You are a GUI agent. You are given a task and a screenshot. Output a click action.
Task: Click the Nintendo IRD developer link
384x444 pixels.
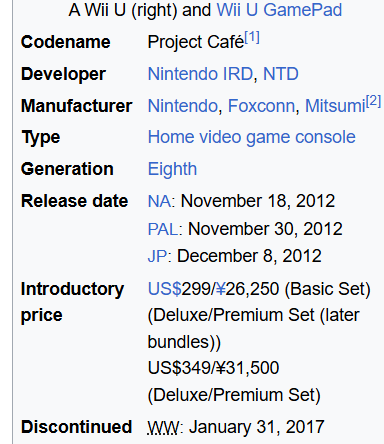(200, 74)
